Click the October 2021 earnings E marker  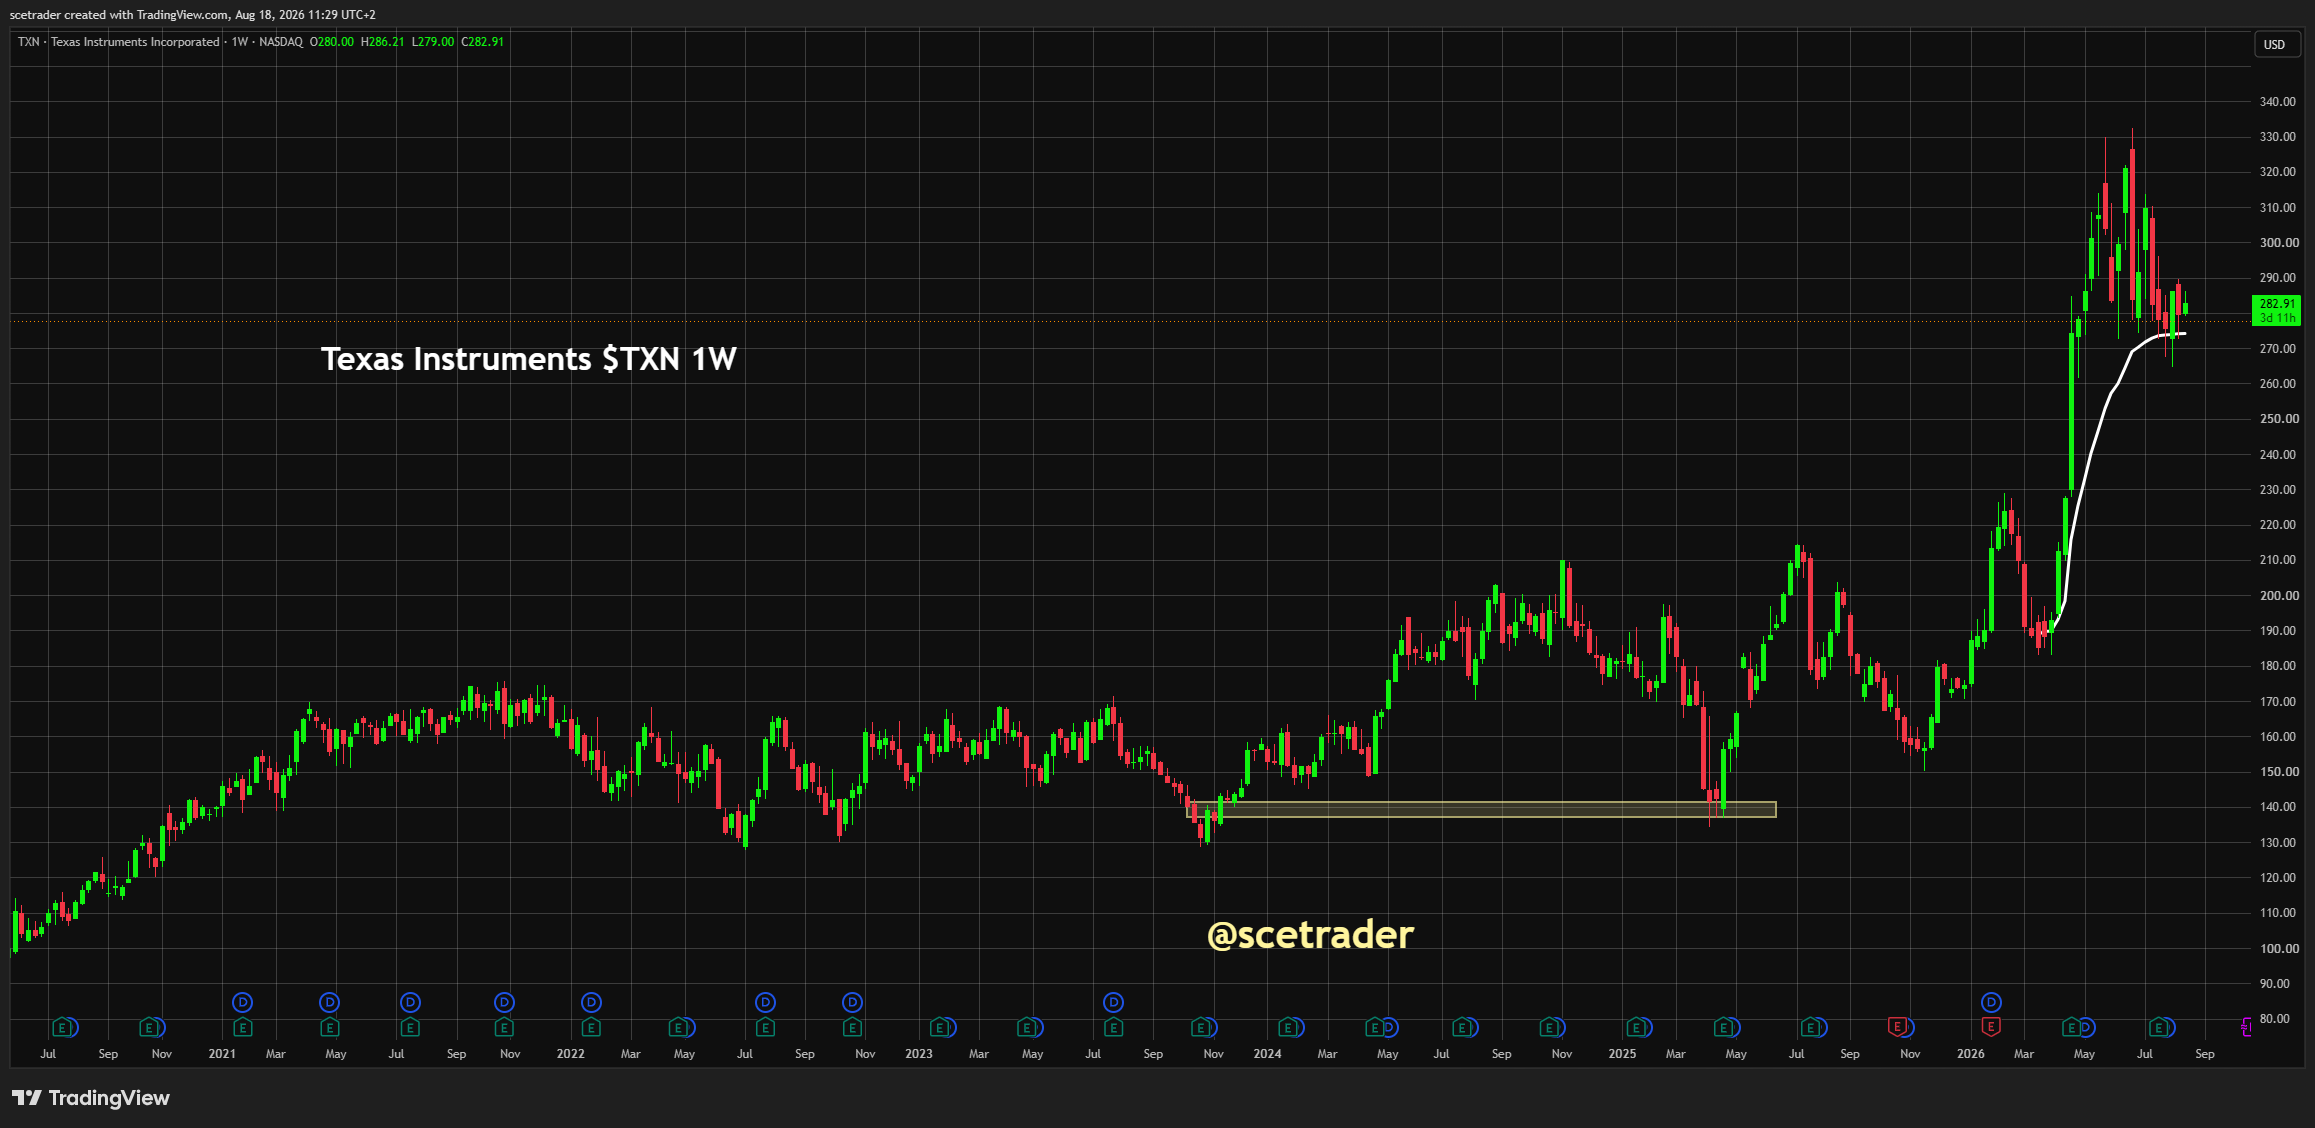point(504,1027)
